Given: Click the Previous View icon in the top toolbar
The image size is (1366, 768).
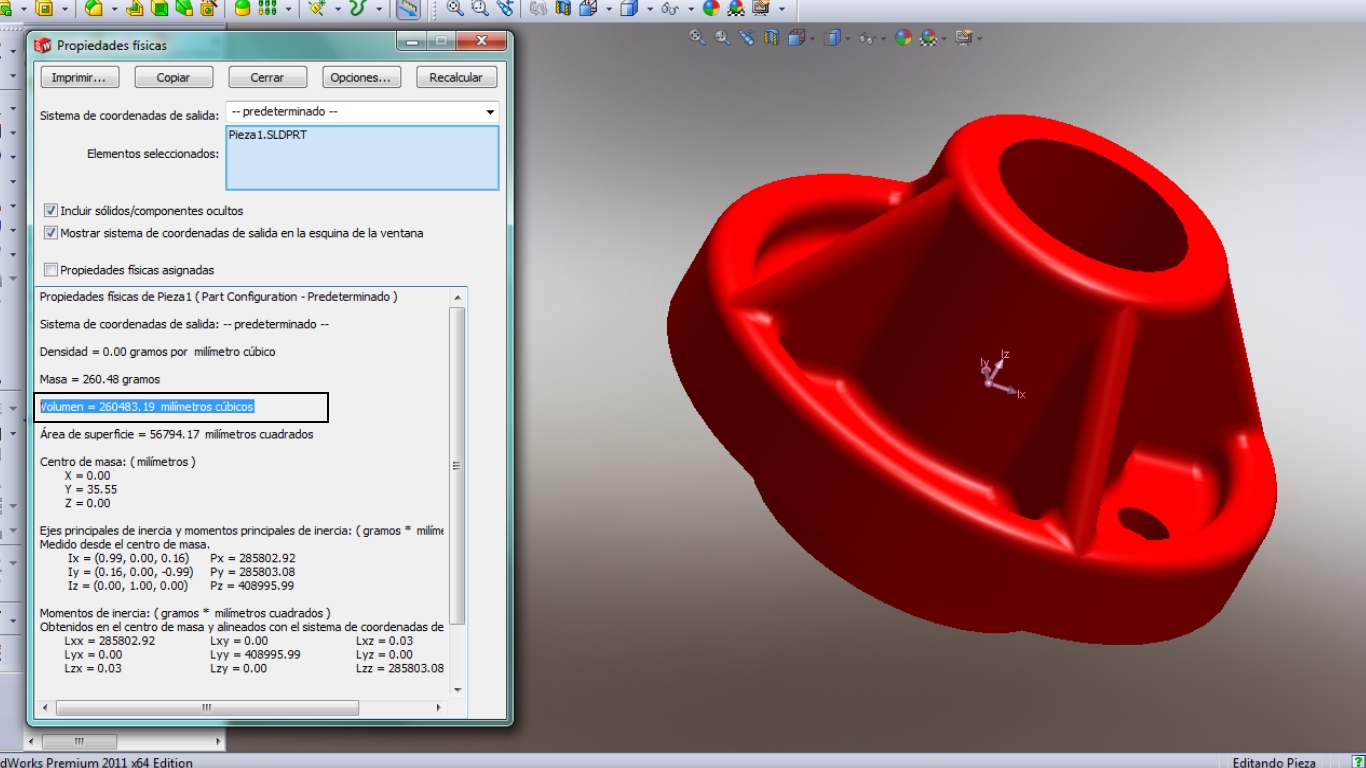Looking at the screenshot, I should [x=505, y=9].
